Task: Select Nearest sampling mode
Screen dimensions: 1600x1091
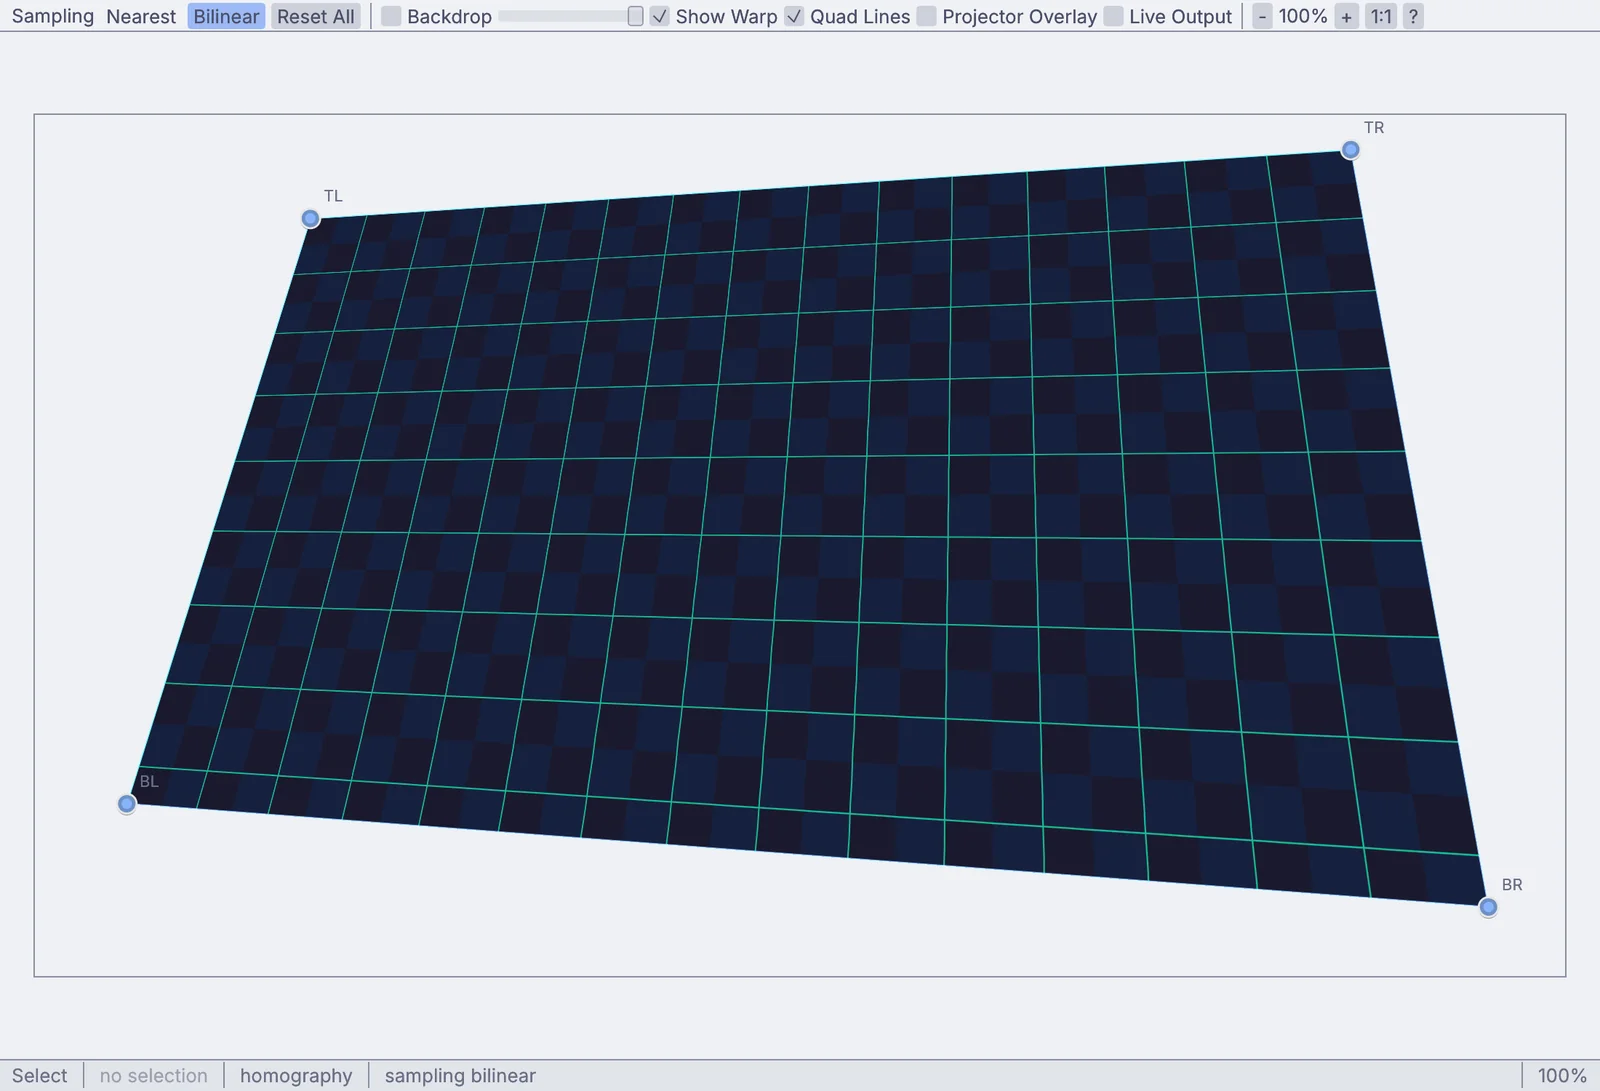Action: click(x=141, y=16)
